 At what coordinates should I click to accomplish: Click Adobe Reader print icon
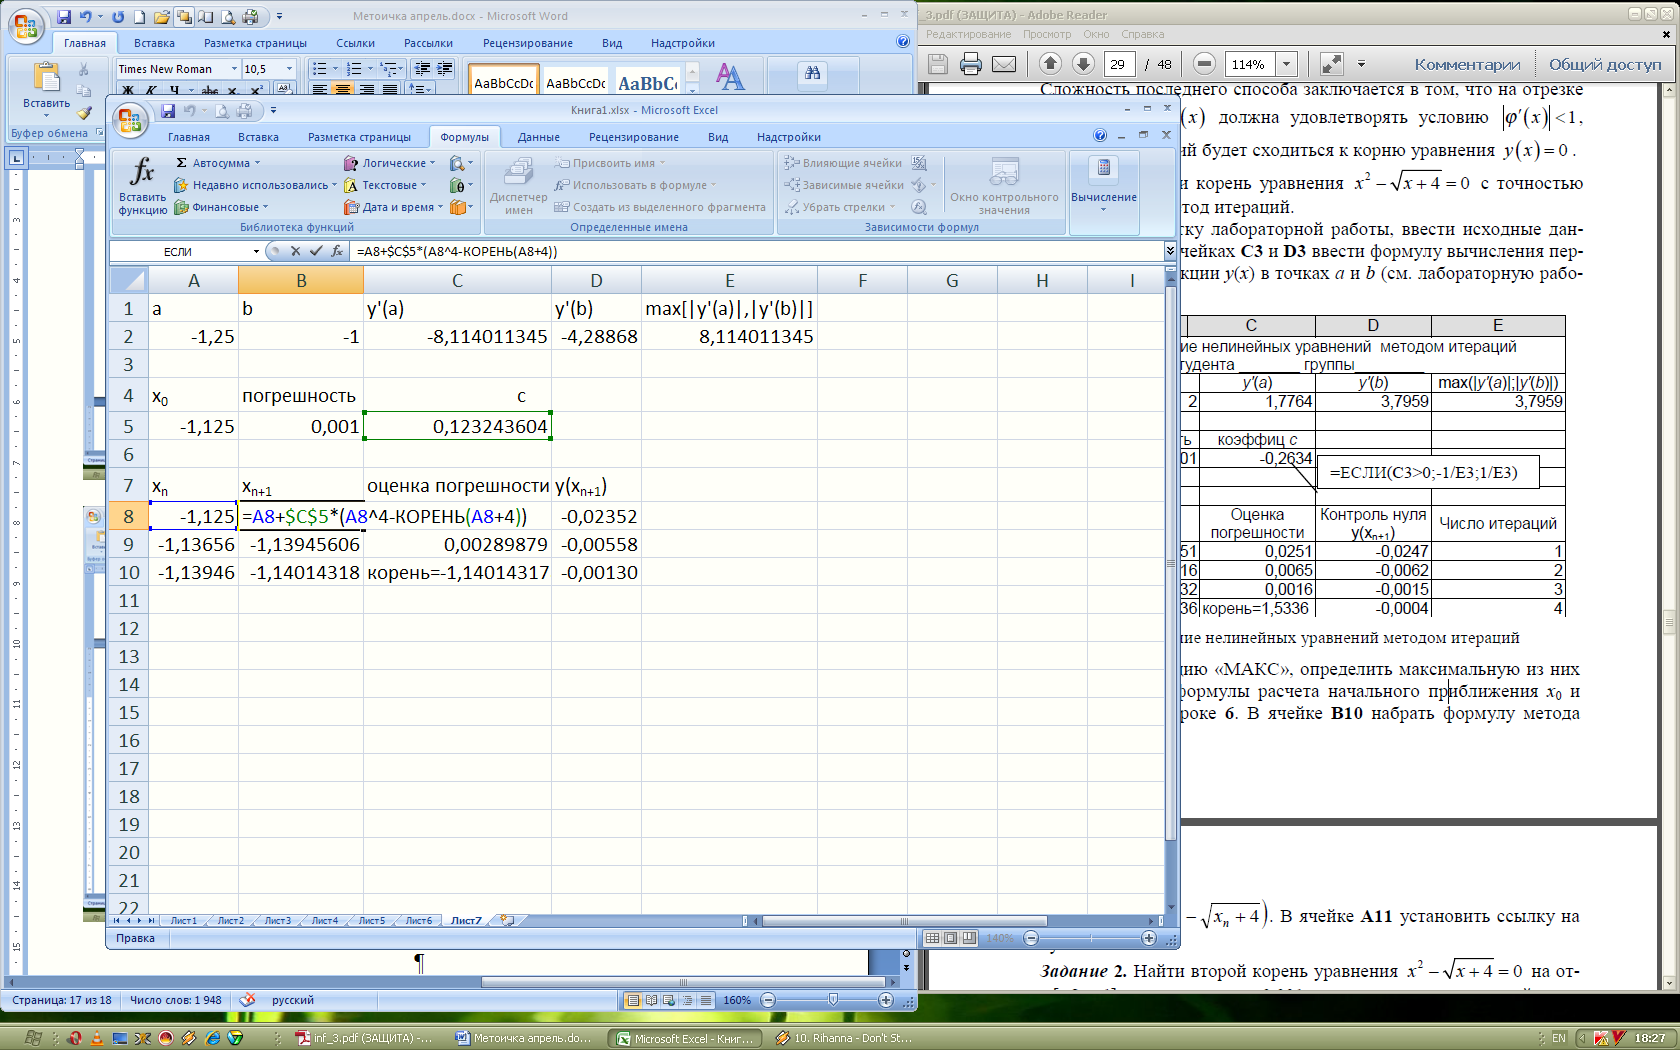970,64
